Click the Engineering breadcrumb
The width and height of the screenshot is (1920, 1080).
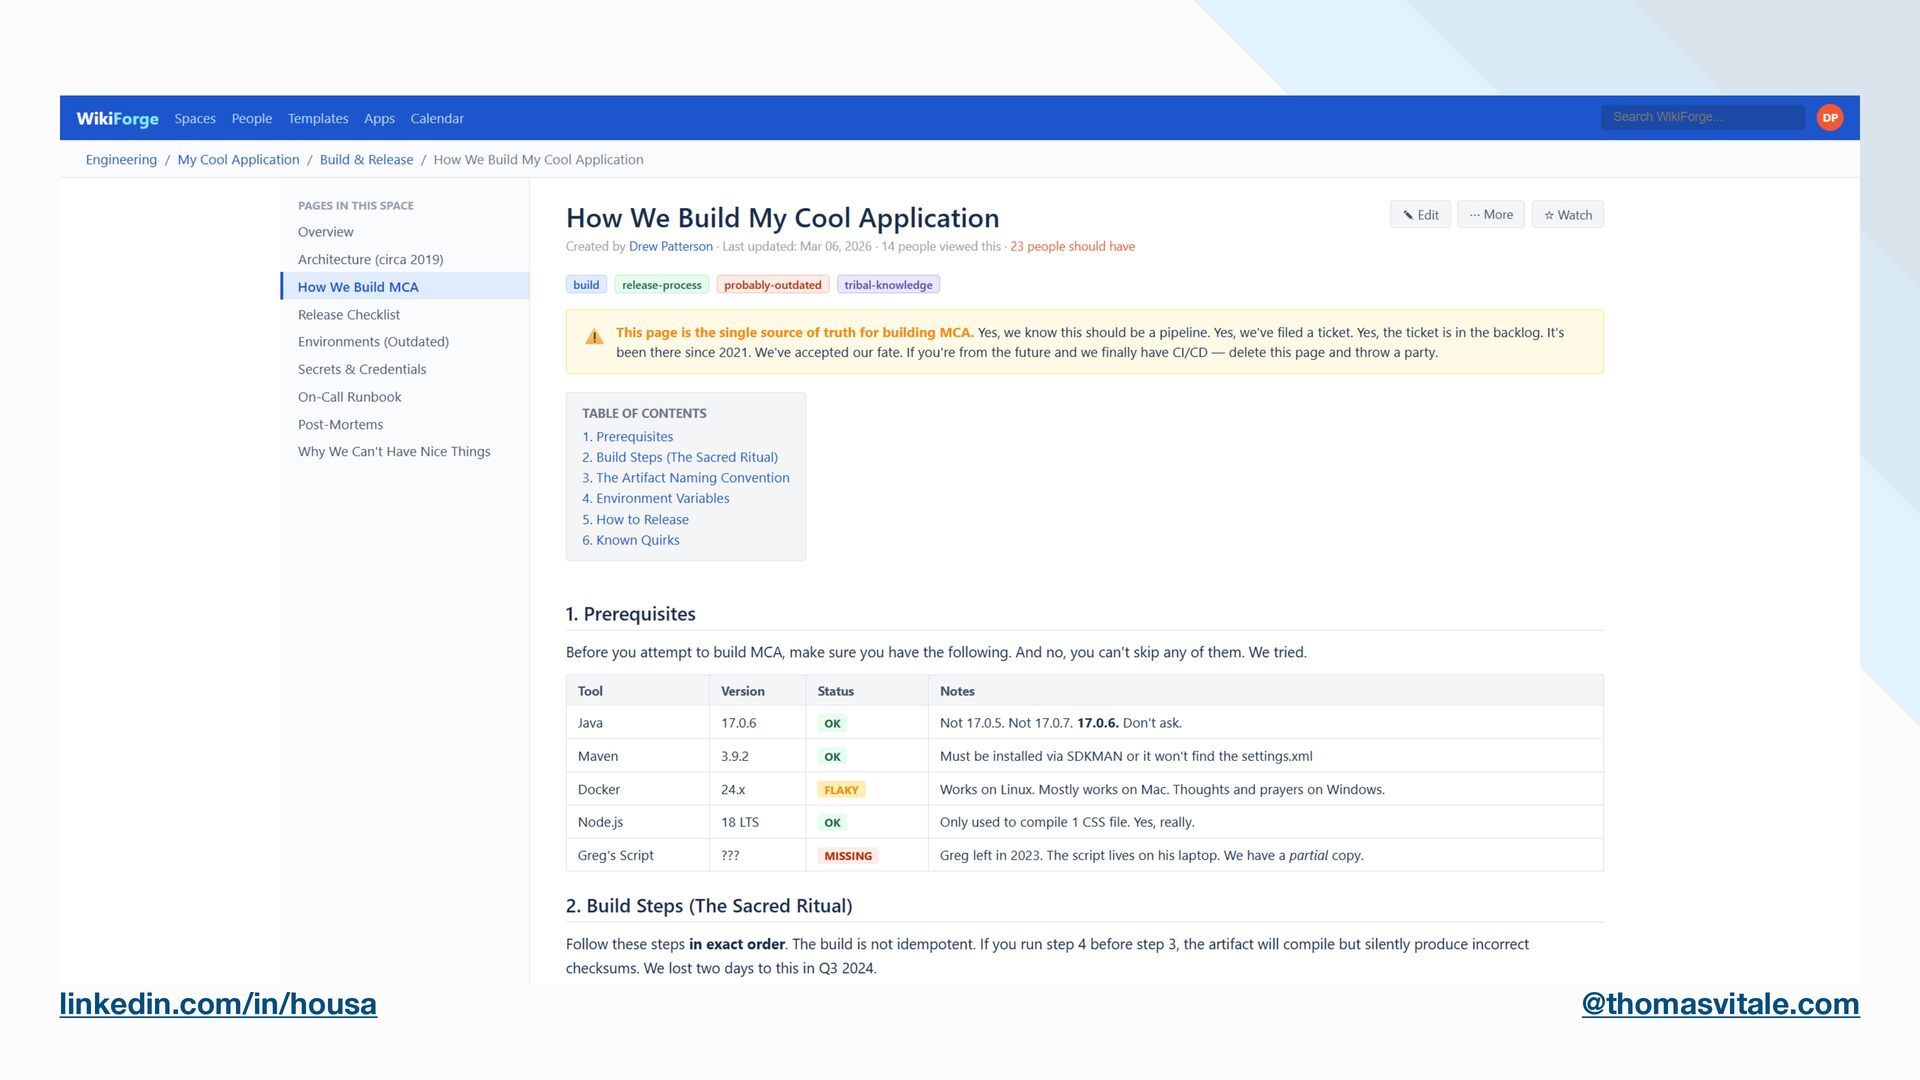coord(121,159)
